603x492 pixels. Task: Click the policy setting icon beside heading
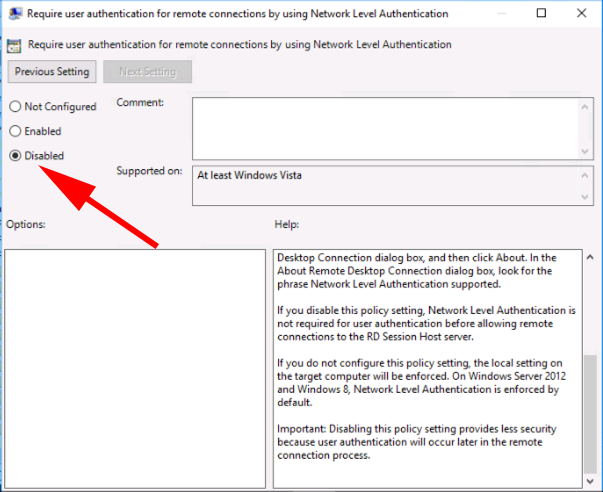pos(14,45)
